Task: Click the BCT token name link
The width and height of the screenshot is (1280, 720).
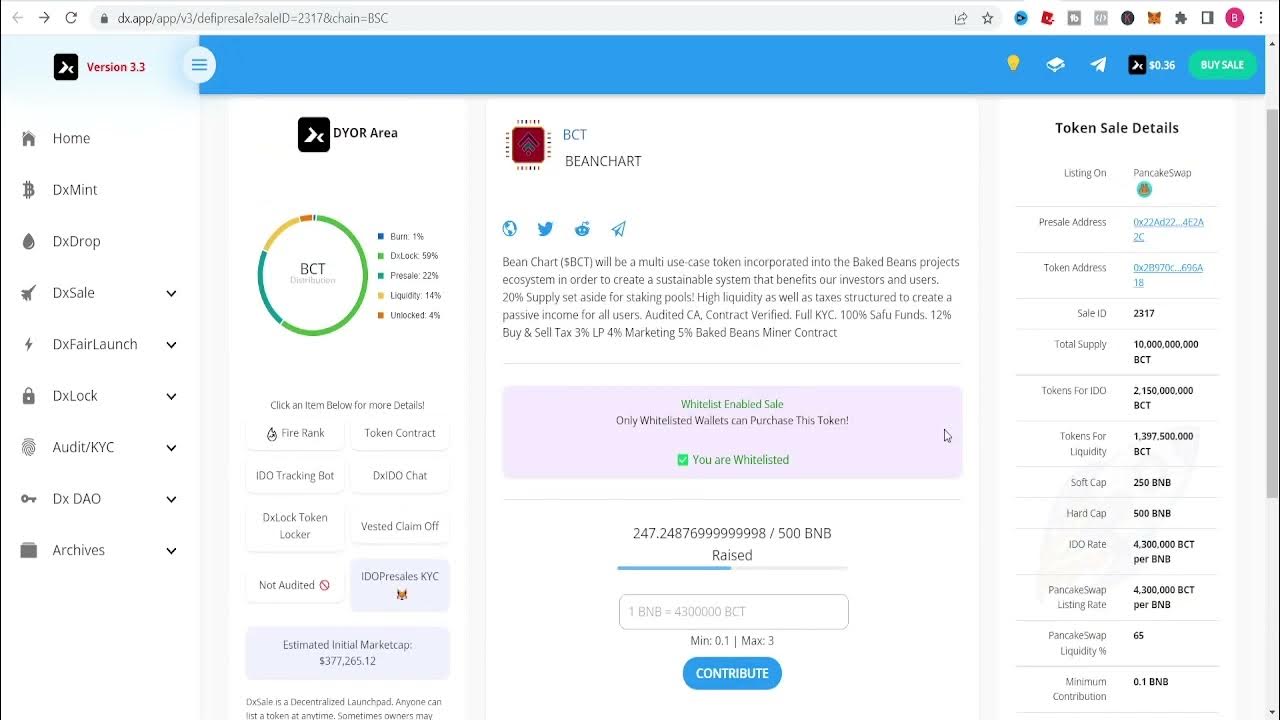Action: click(574, 134)
